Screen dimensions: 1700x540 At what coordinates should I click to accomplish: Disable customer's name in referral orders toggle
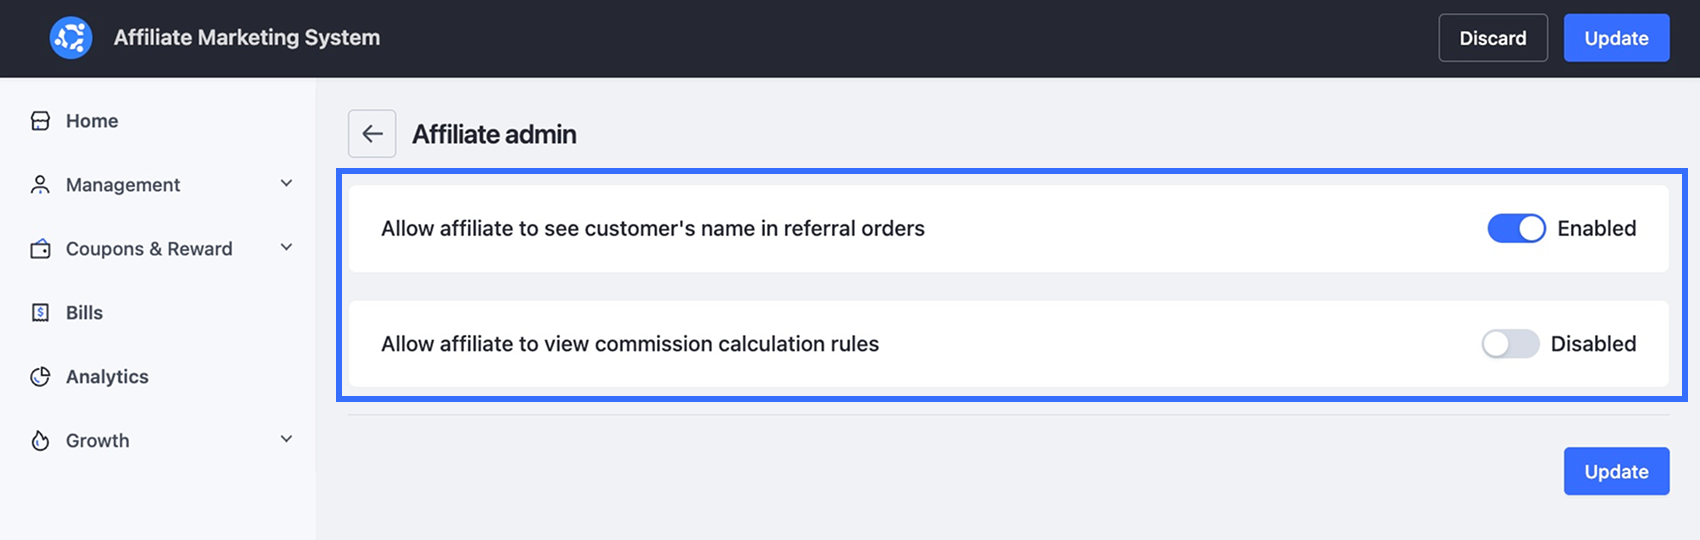pyautogui.click(x=1516, y=229)
